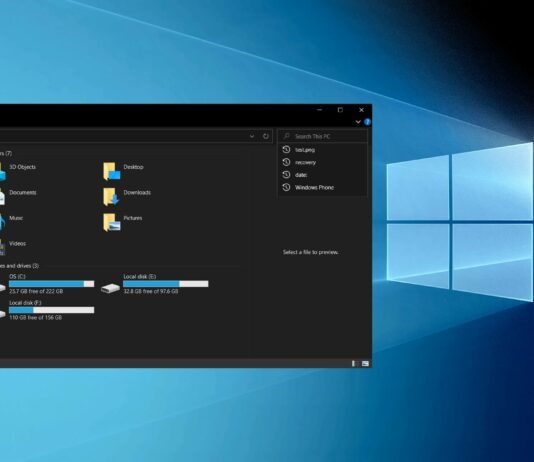Viewport: 534px width, 462px height.
Task: Open the Pictures folder icon
Action: [112, 222]
